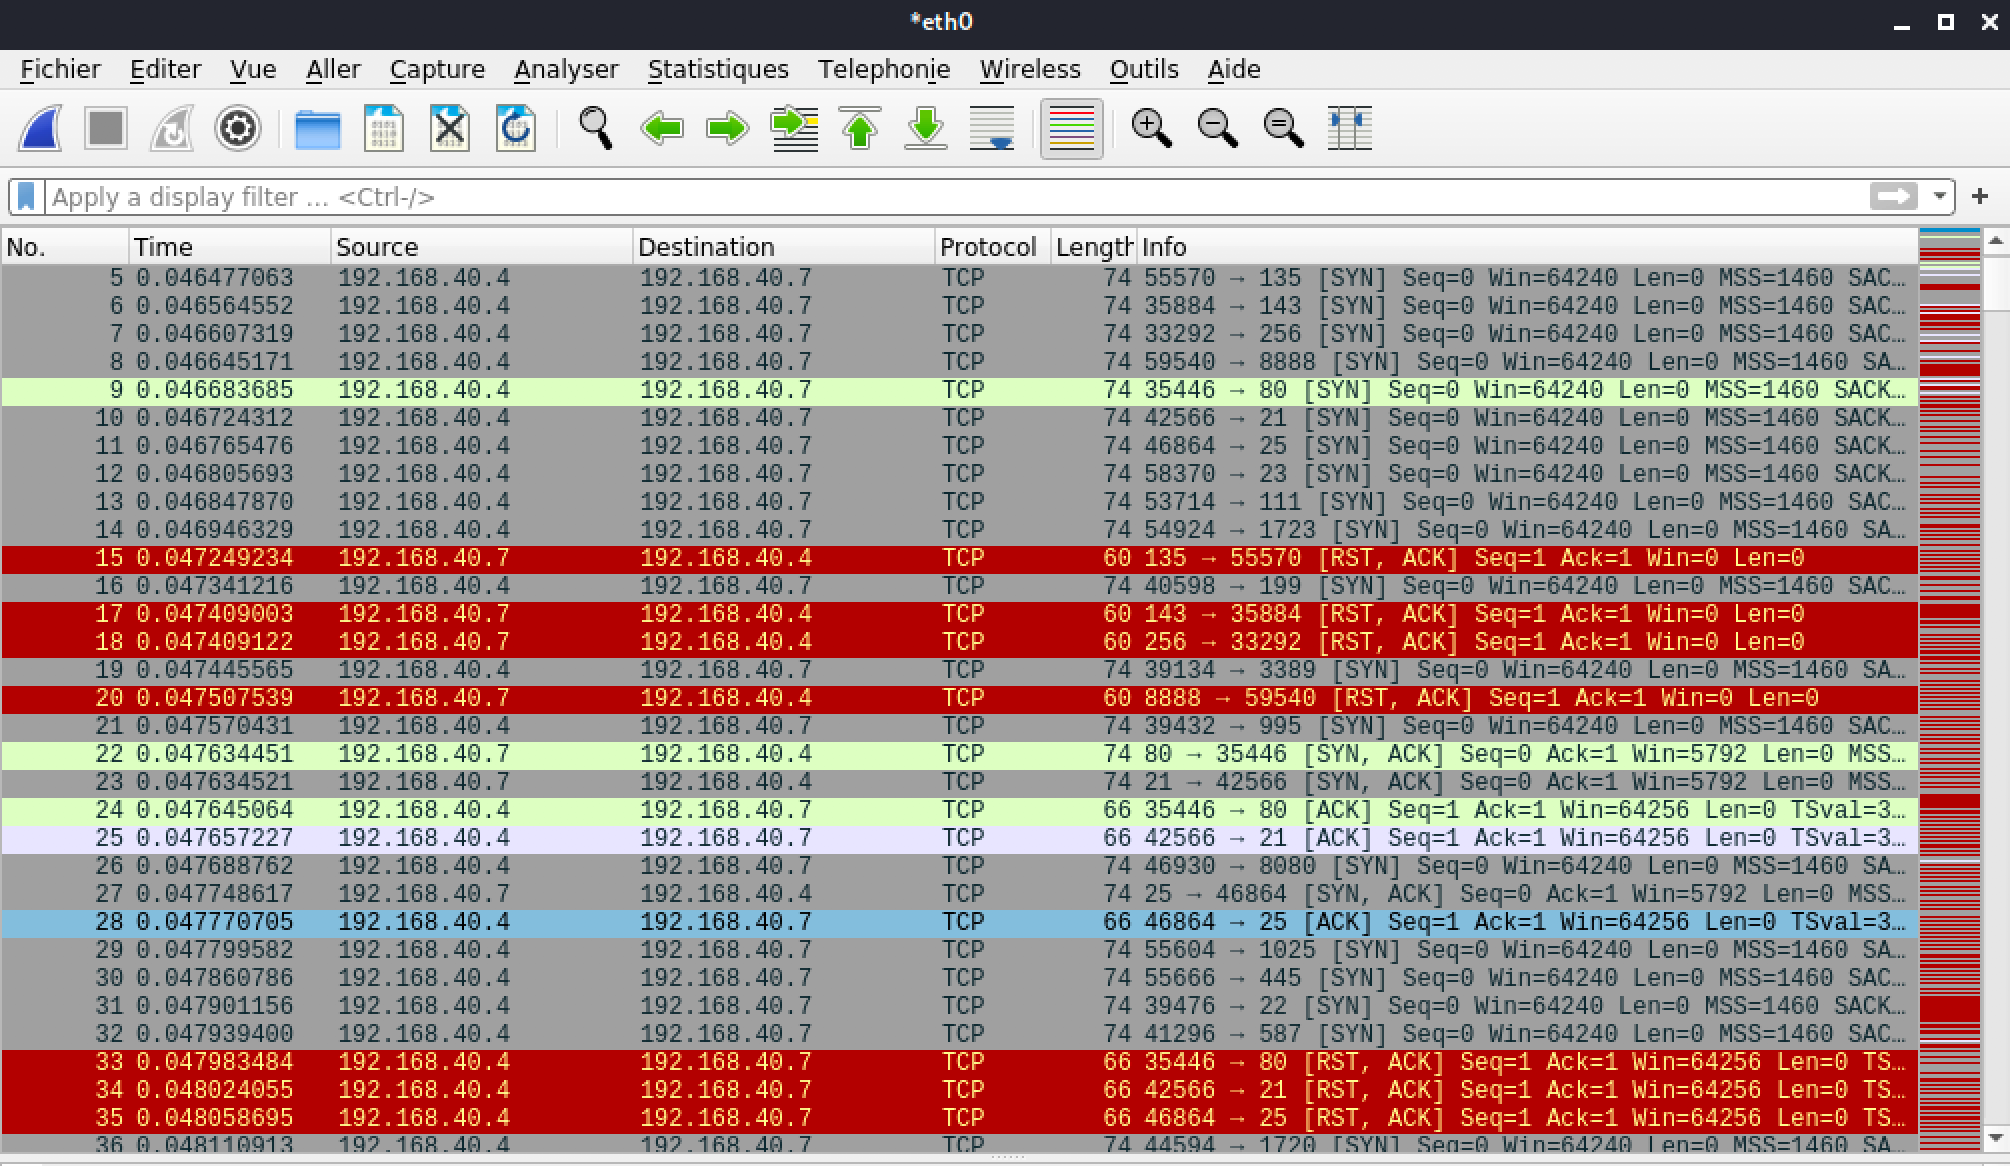
Task: Open the Telephonie menu
Action: (884, 69)
